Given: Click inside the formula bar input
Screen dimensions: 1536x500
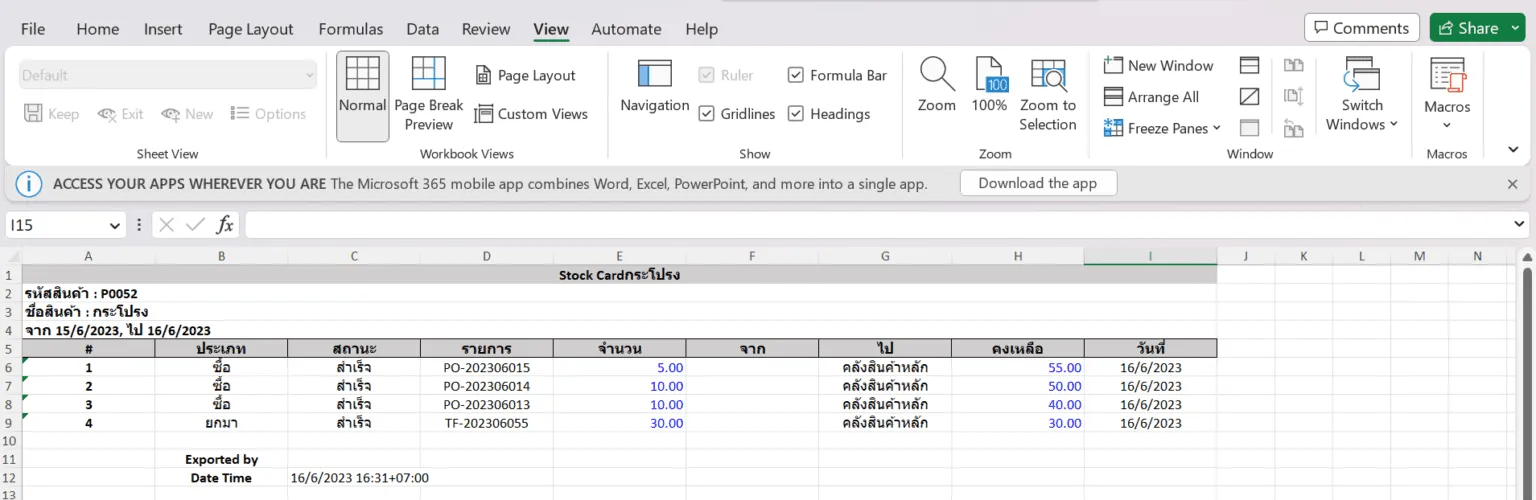Looking at the screenshot, I should tap(880, 225).
